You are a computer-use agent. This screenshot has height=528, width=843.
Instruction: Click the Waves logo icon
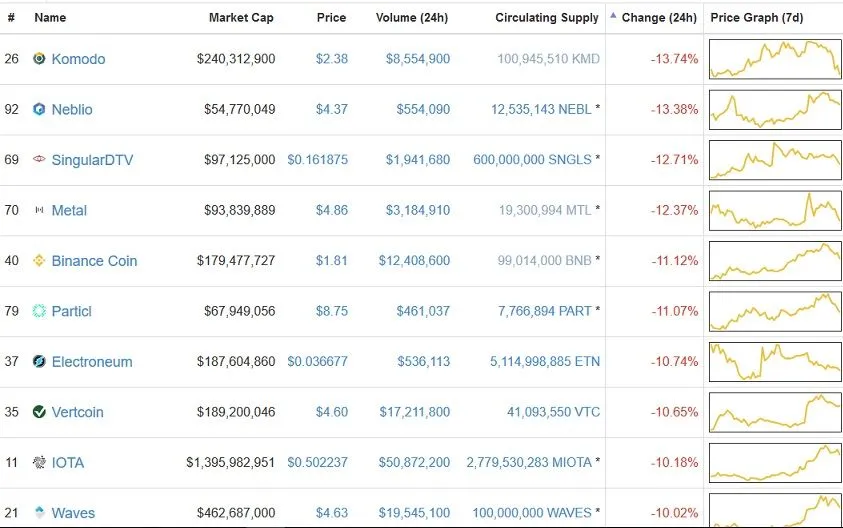(39, 512)
